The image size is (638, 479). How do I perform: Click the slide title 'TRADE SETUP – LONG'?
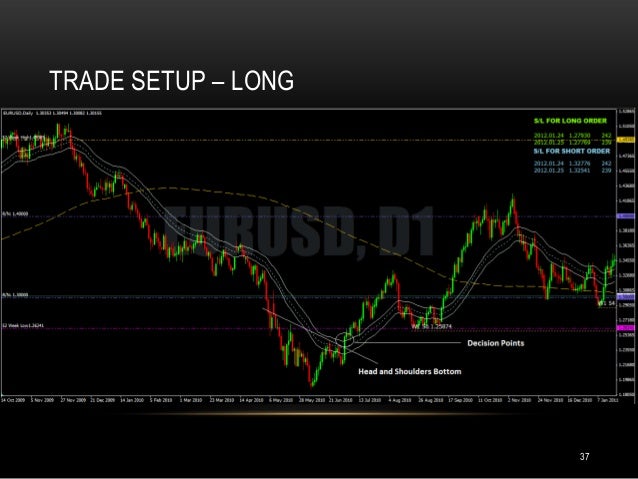(x=171, y=80)
